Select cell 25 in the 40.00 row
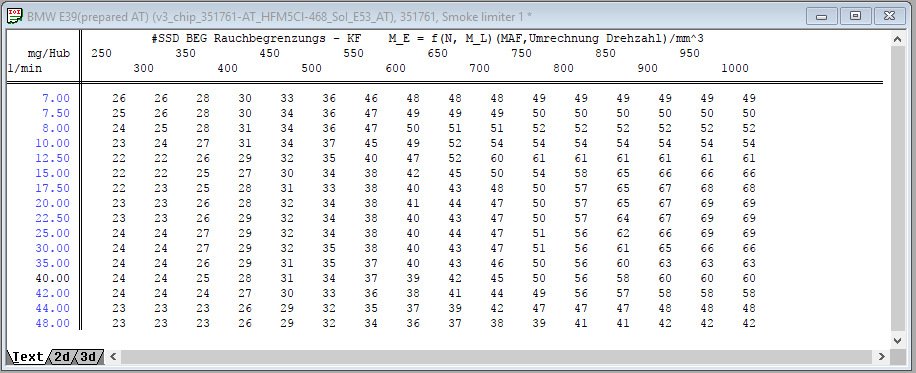The height and width of the screenshot is (373, 916). 203,278
